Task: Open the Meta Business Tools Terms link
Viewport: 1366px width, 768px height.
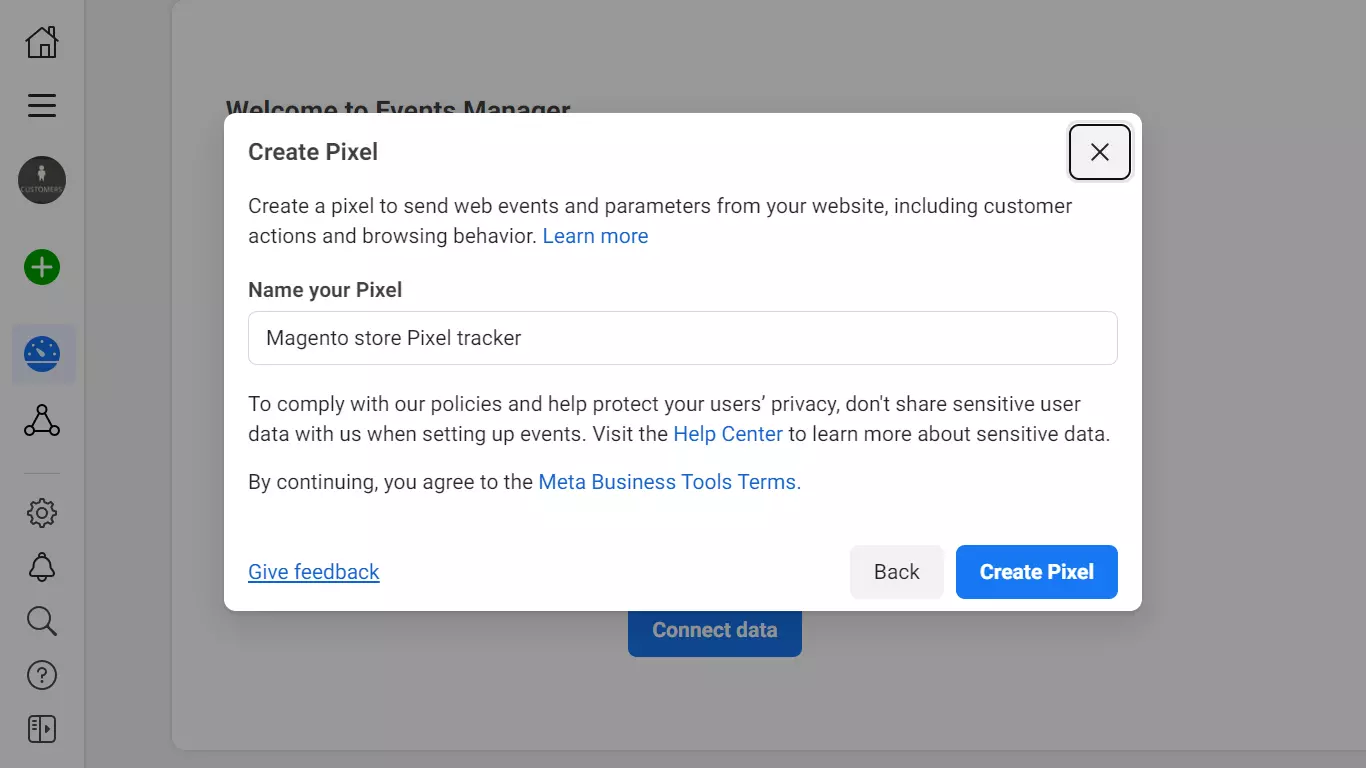Action: [669, 482]
